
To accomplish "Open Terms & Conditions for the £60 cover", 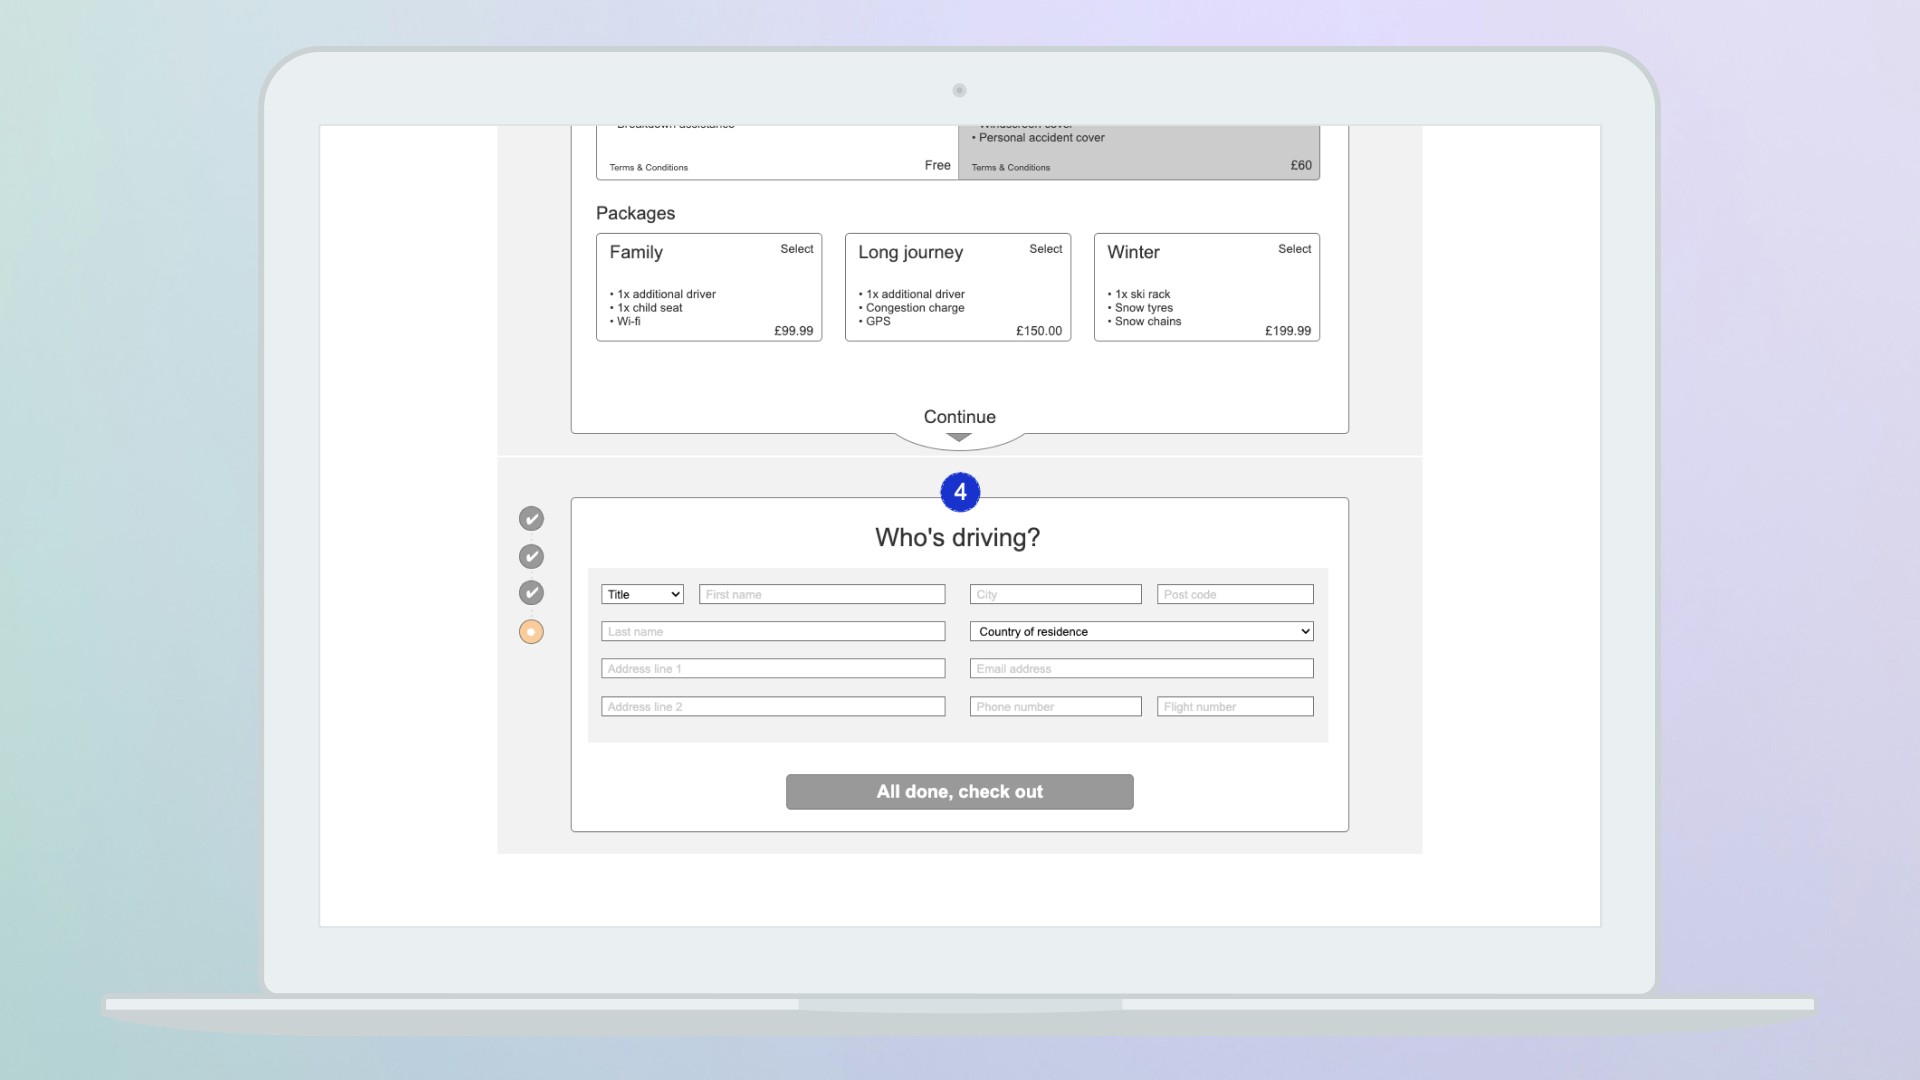I will tap(1010, 167).
